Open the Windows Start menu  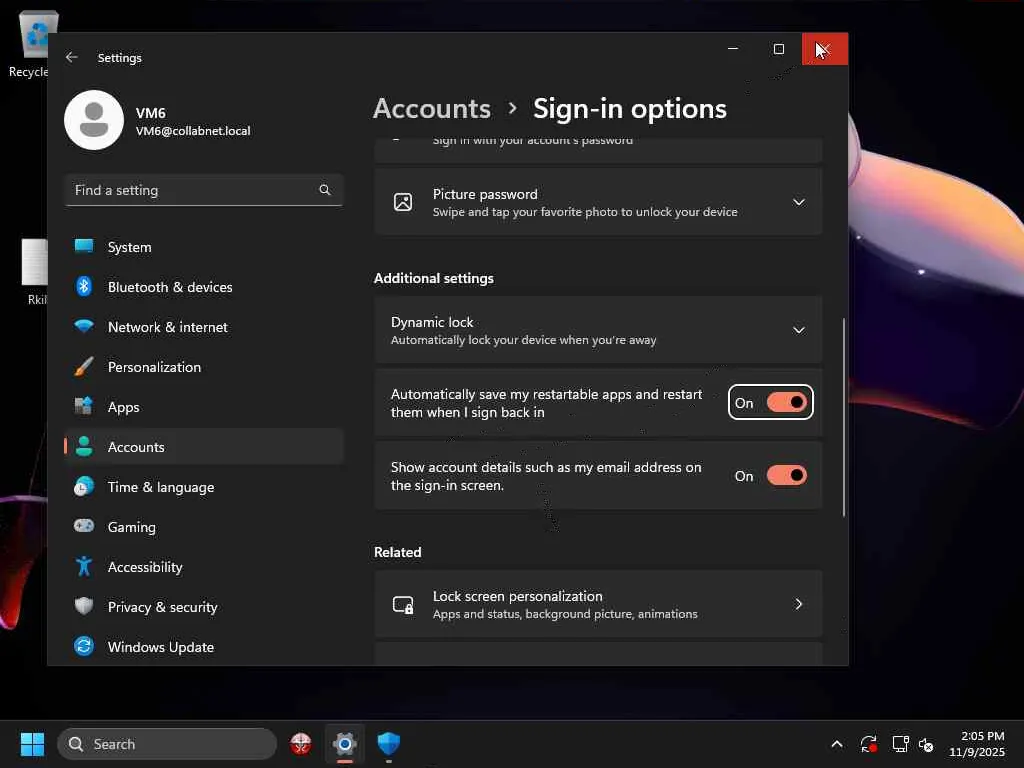click(32, 744)
